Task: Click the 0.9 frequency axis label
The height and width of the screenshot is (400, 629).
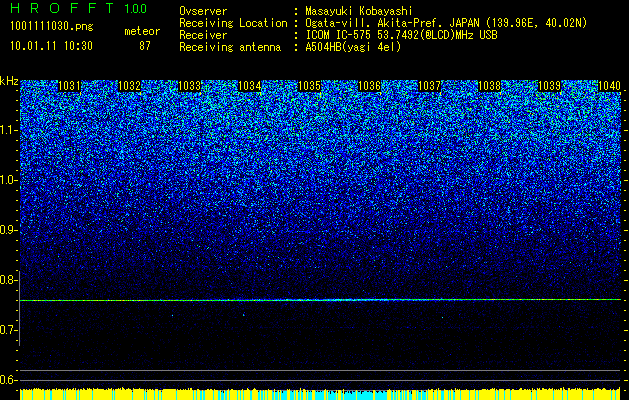Action: coord(8,230)
